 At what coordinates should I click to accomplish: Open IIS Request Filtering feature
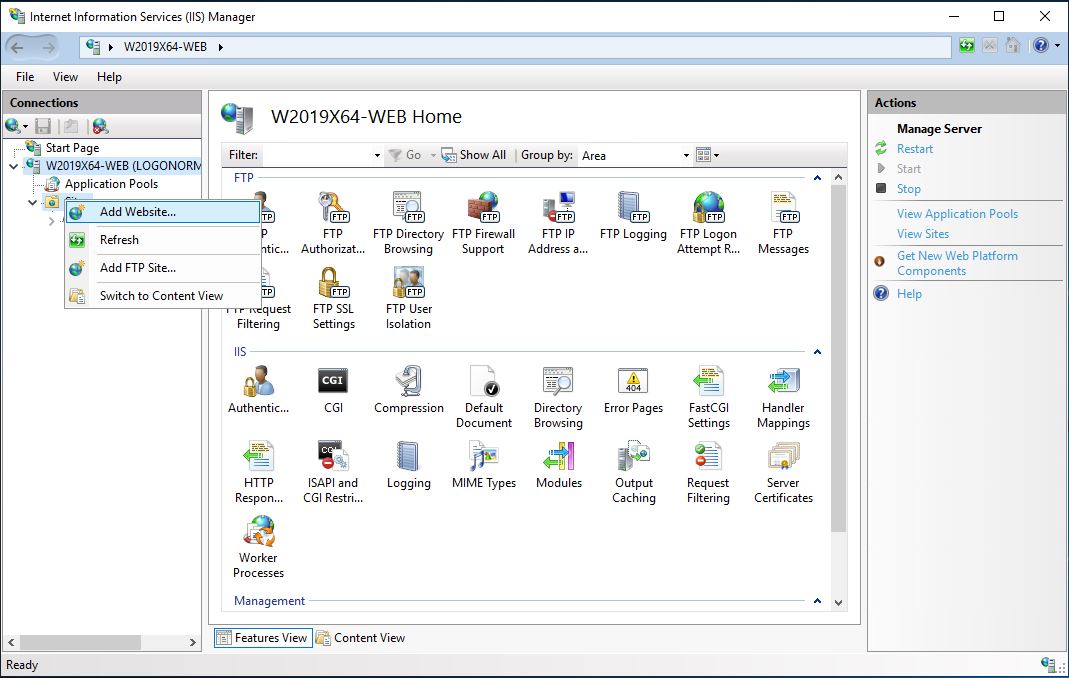pyautogui.click(x=708, y=472)
